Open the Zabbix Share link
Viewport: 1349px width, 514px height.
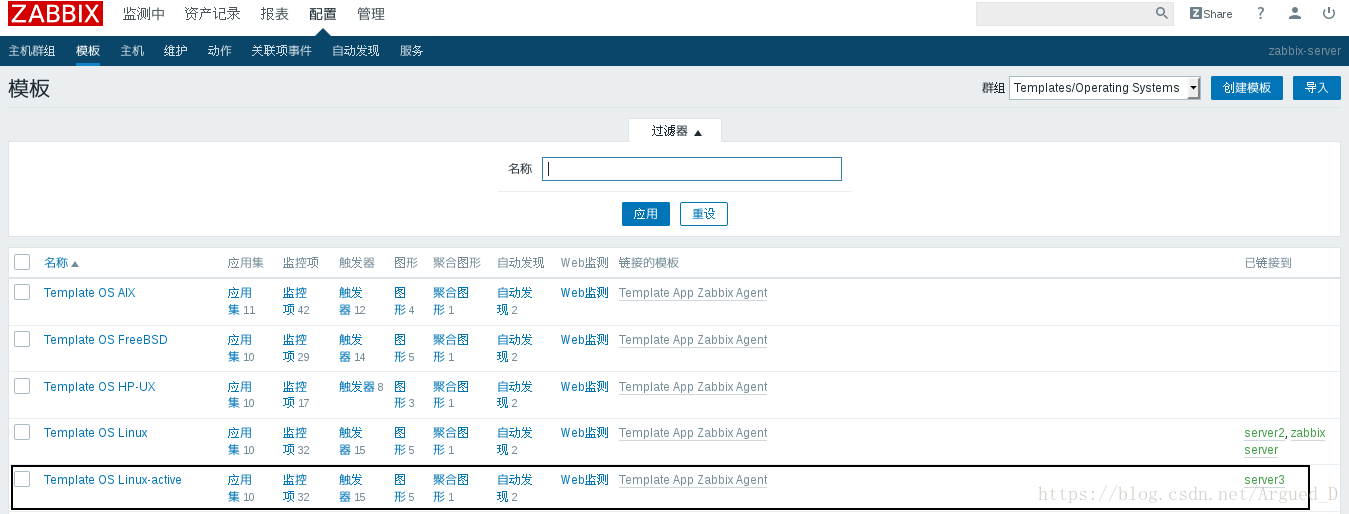click(x=1211, y=14)
